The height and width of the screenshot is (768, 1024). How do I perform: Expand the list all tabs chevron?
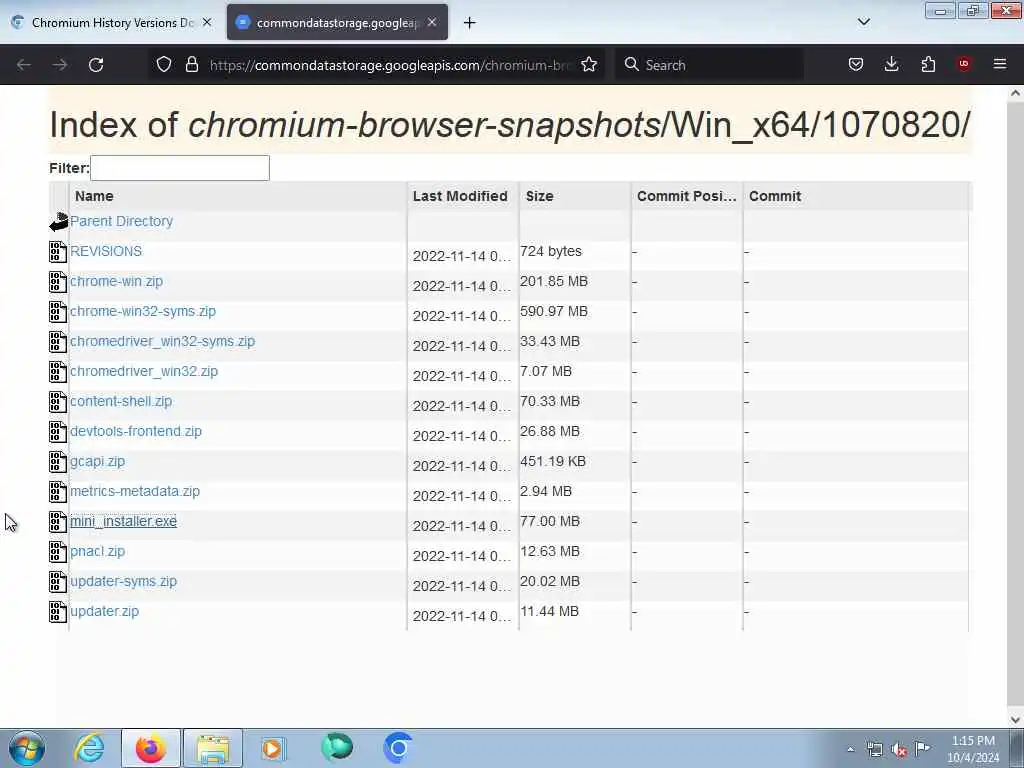[x=864, y=22]
